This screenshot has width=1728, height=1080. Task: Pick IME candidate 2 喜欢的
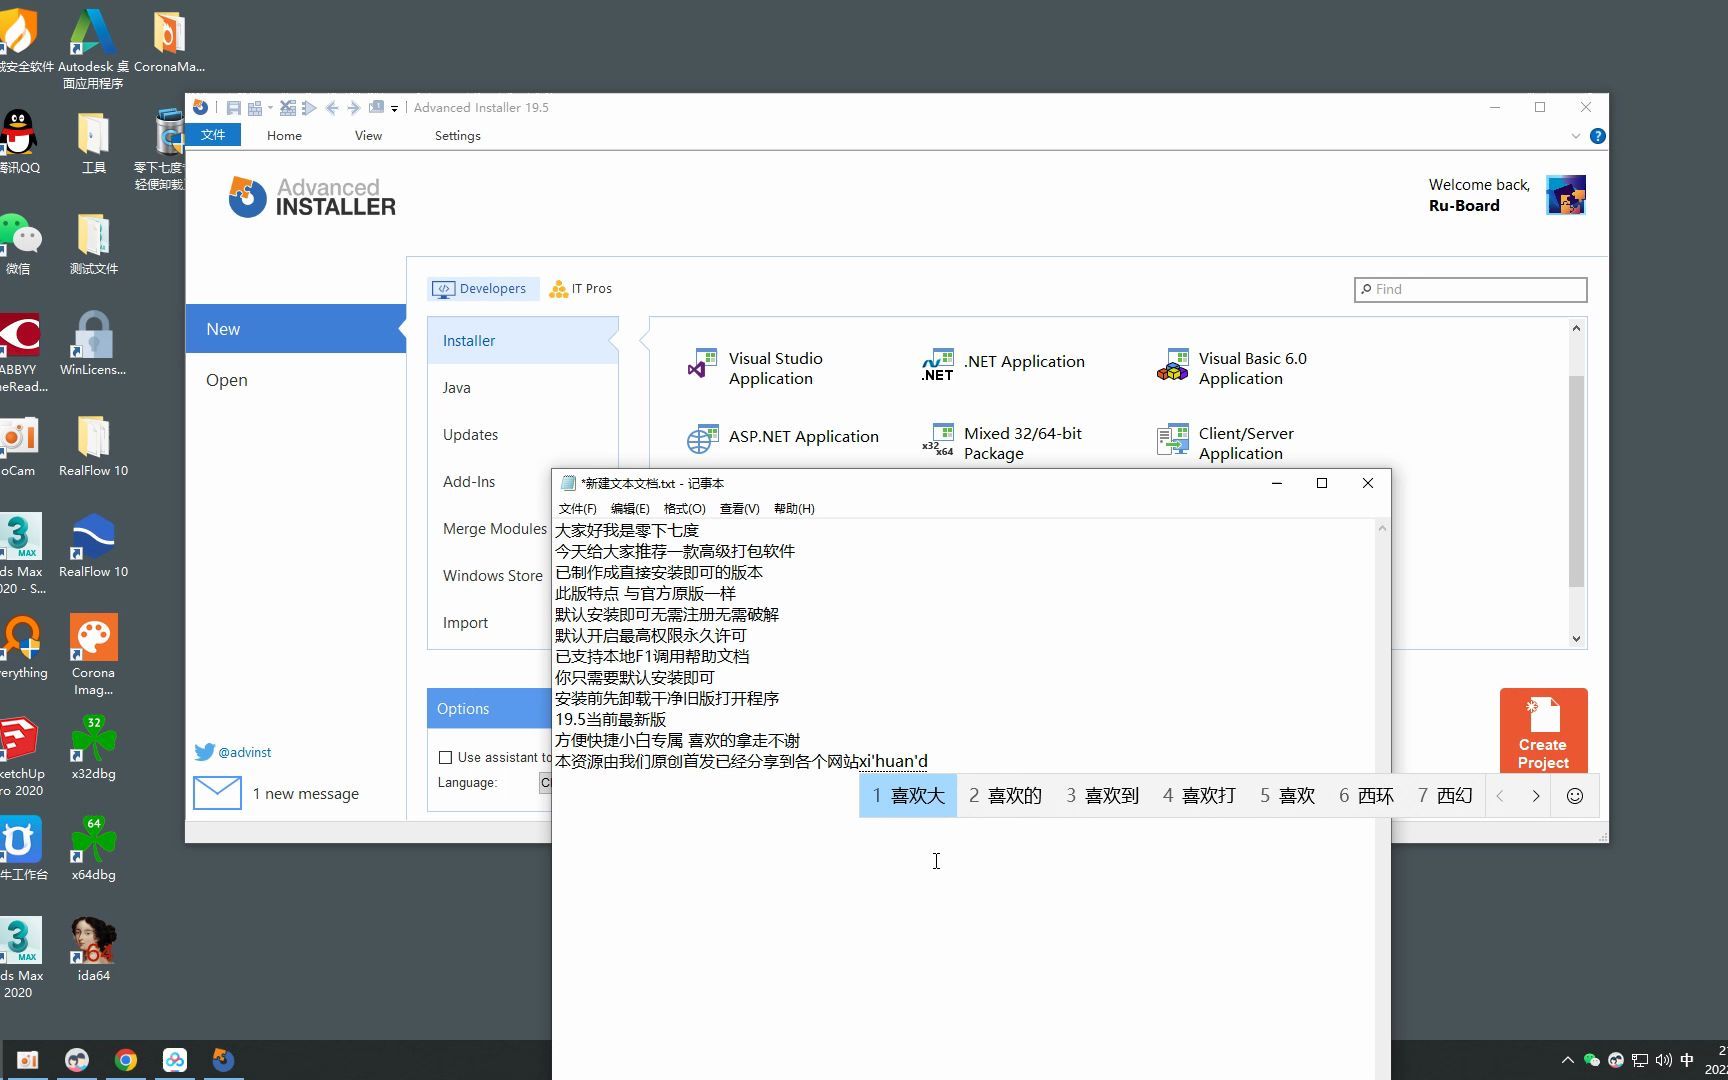tap(1005, 796)
